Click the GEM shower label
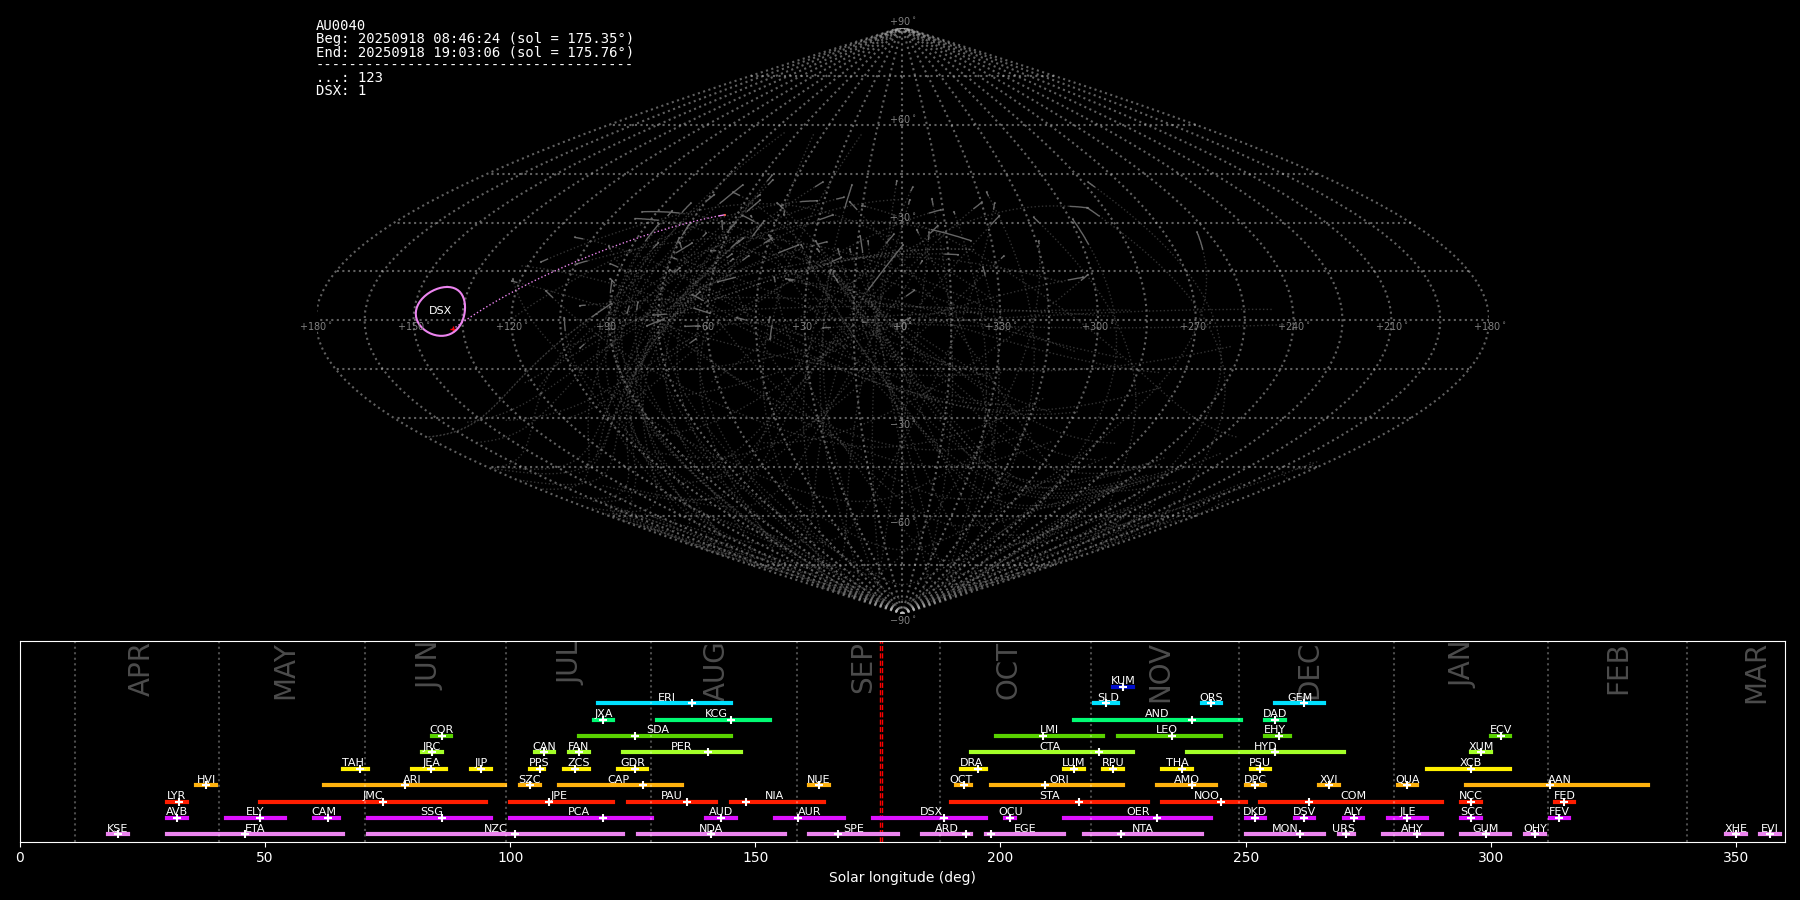This screenshot has width=1800, height=900. tap(1300, 698)
